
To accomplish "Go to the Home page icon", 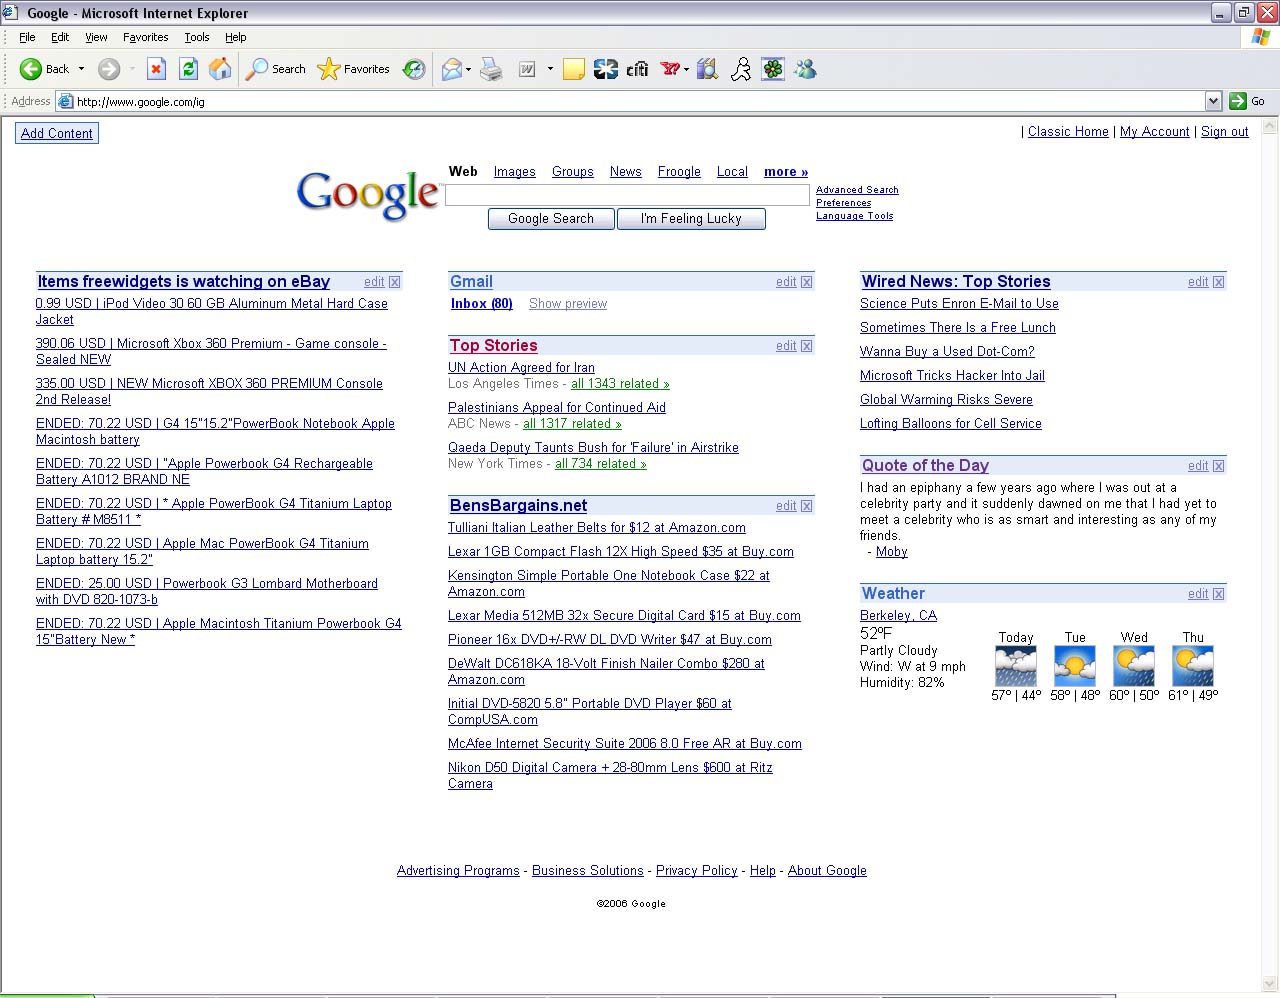I will (x=220, y=69).
